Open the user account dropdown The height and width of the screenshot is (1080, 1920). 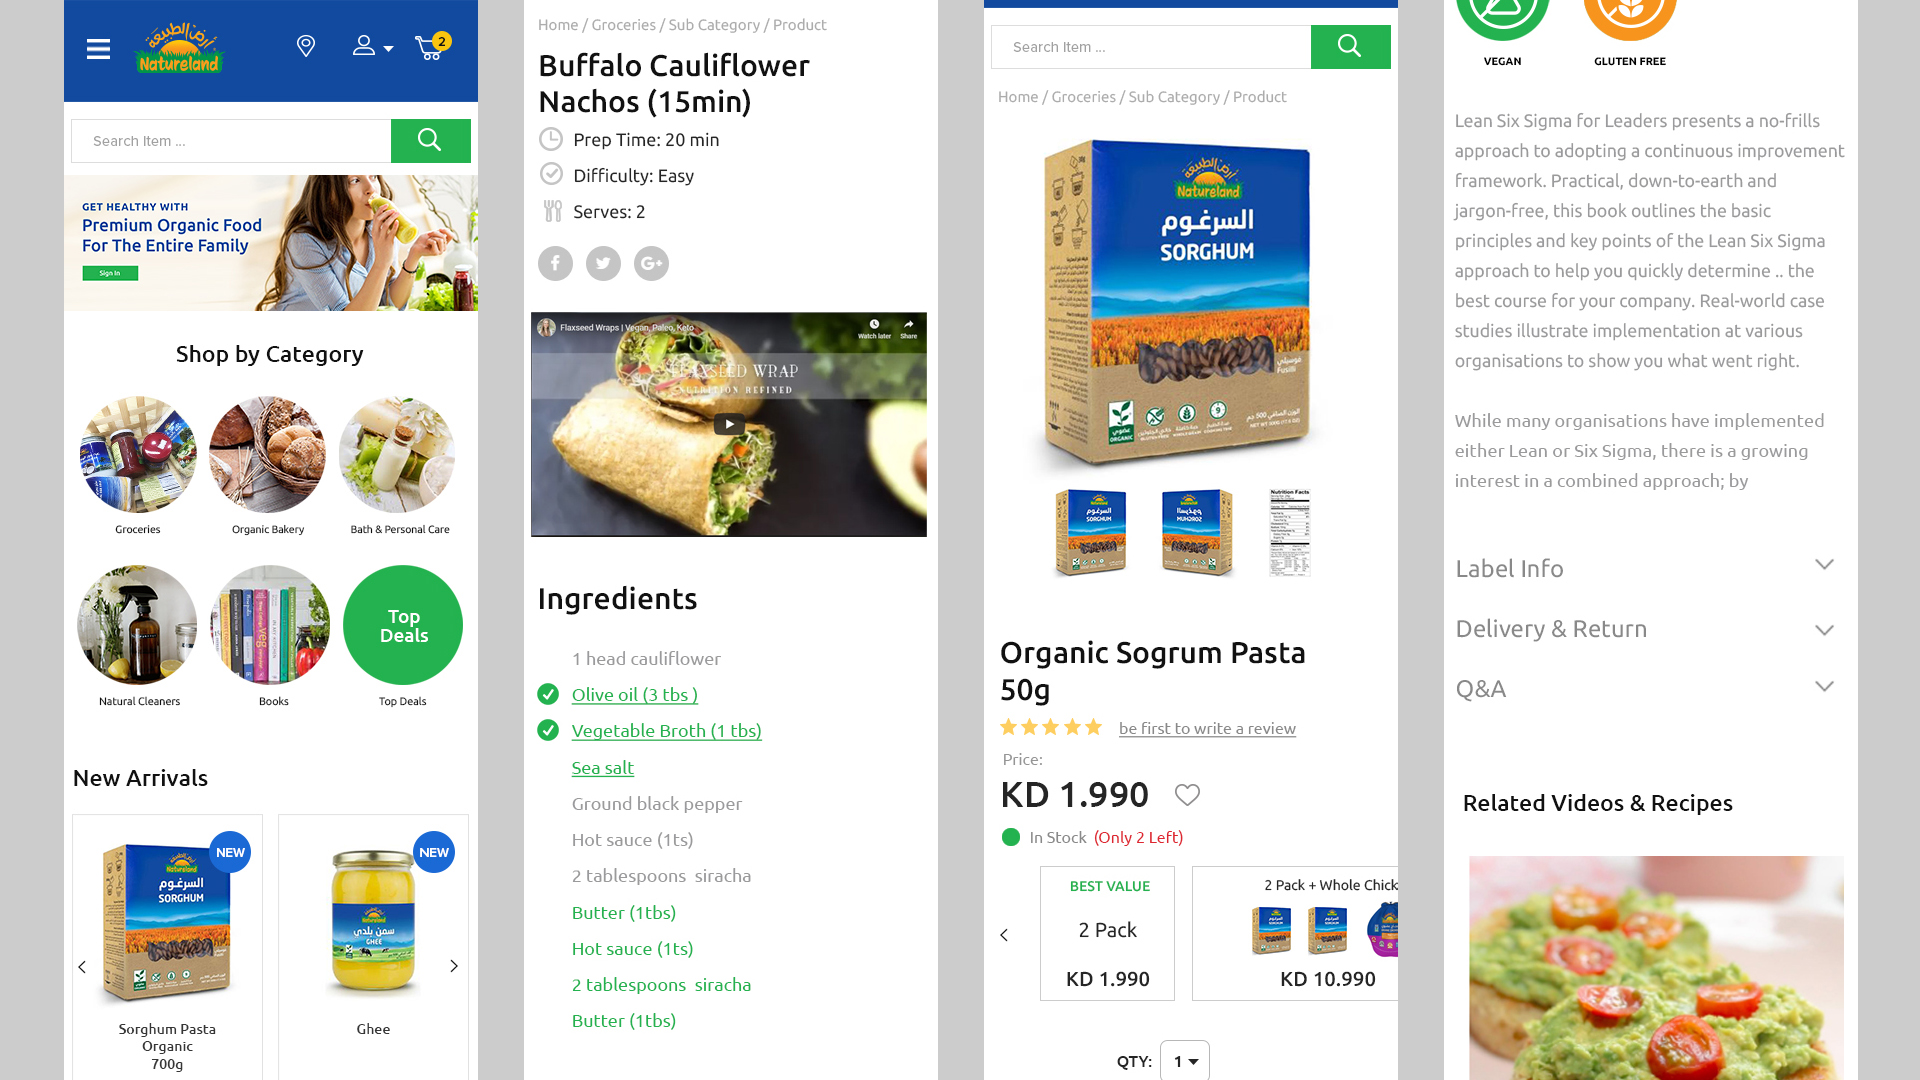372,46
